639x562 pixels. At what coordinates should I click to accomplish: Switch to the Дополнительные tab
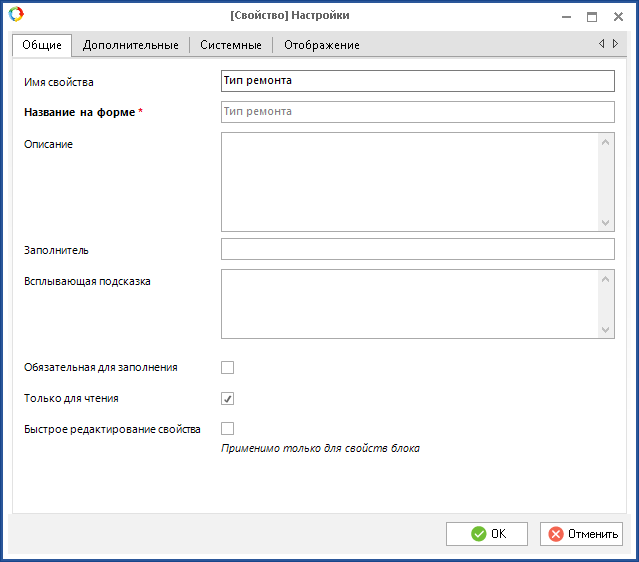click(x=130, y=45)
